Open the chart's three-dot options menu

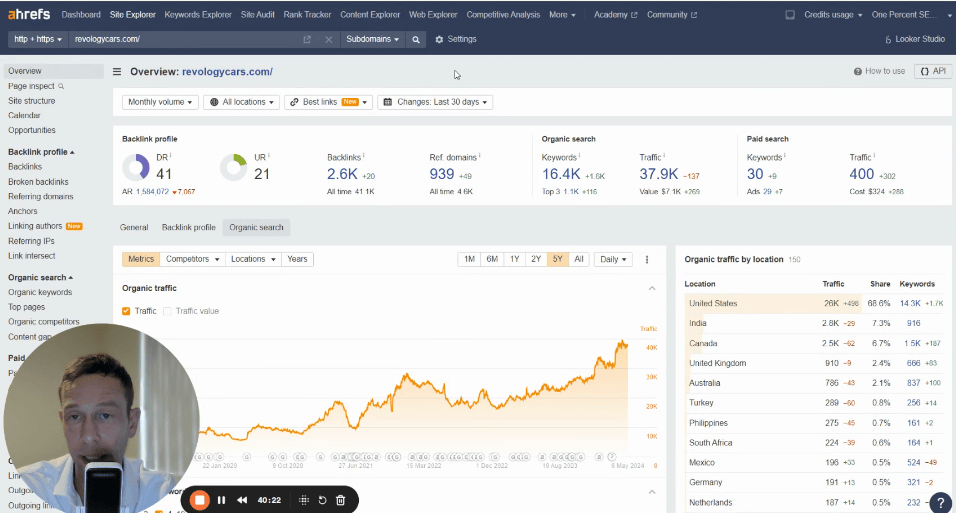point(646,259)
